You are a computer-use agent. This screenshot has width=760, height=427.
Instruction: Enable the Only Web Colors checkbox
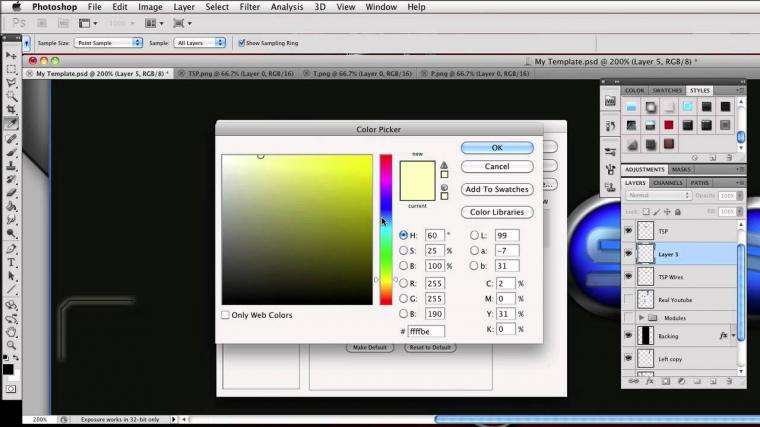(226, 315)
